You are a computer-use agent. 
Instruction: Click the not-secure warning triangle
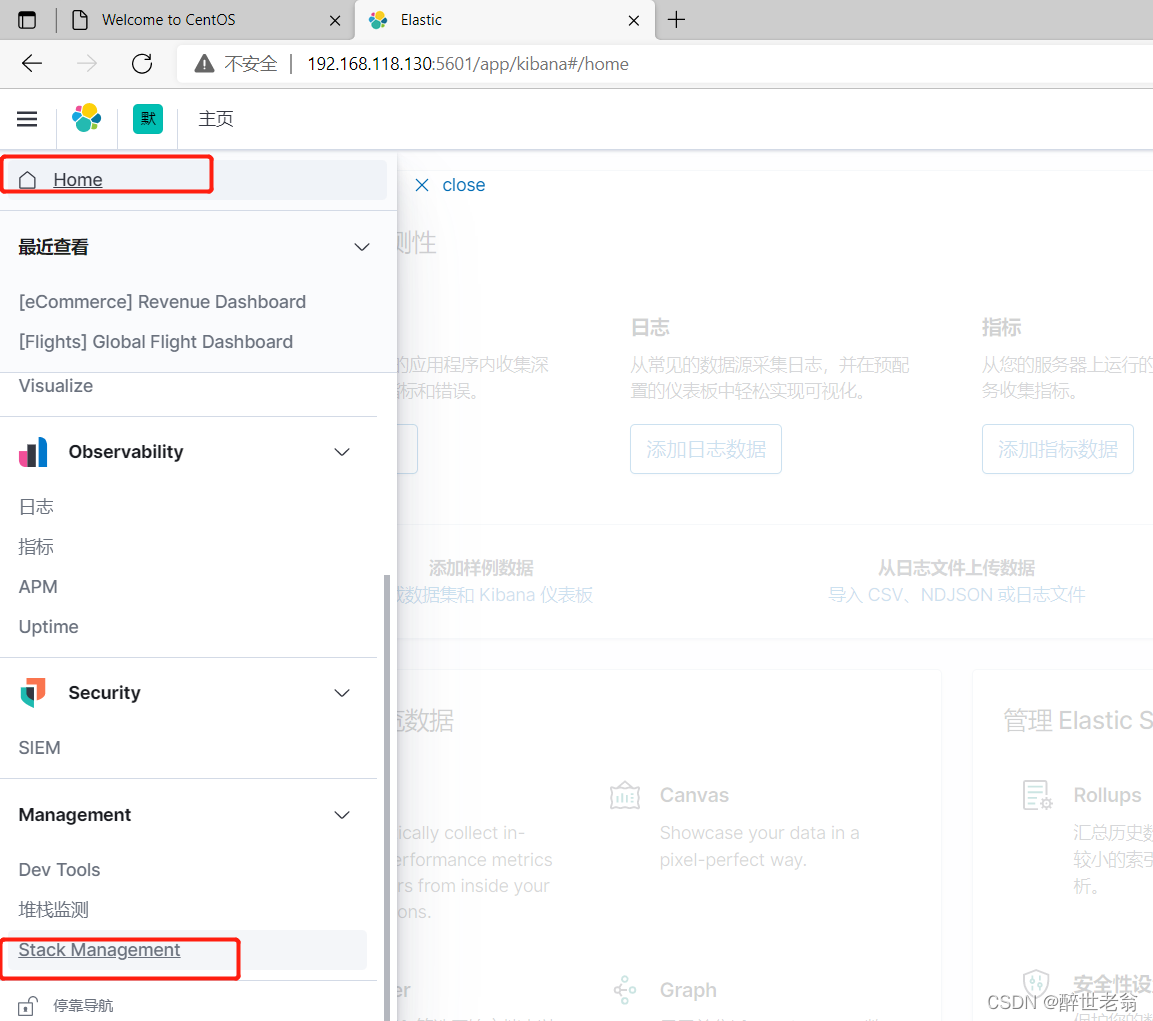[x=204, y=63]
